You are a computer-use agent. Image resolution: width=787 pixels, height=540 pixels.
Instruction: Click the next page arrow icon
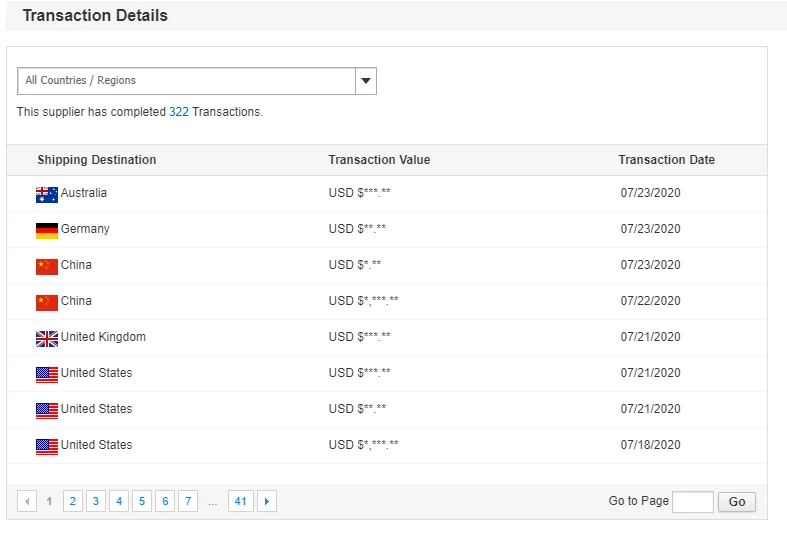[x=267, y=502]
